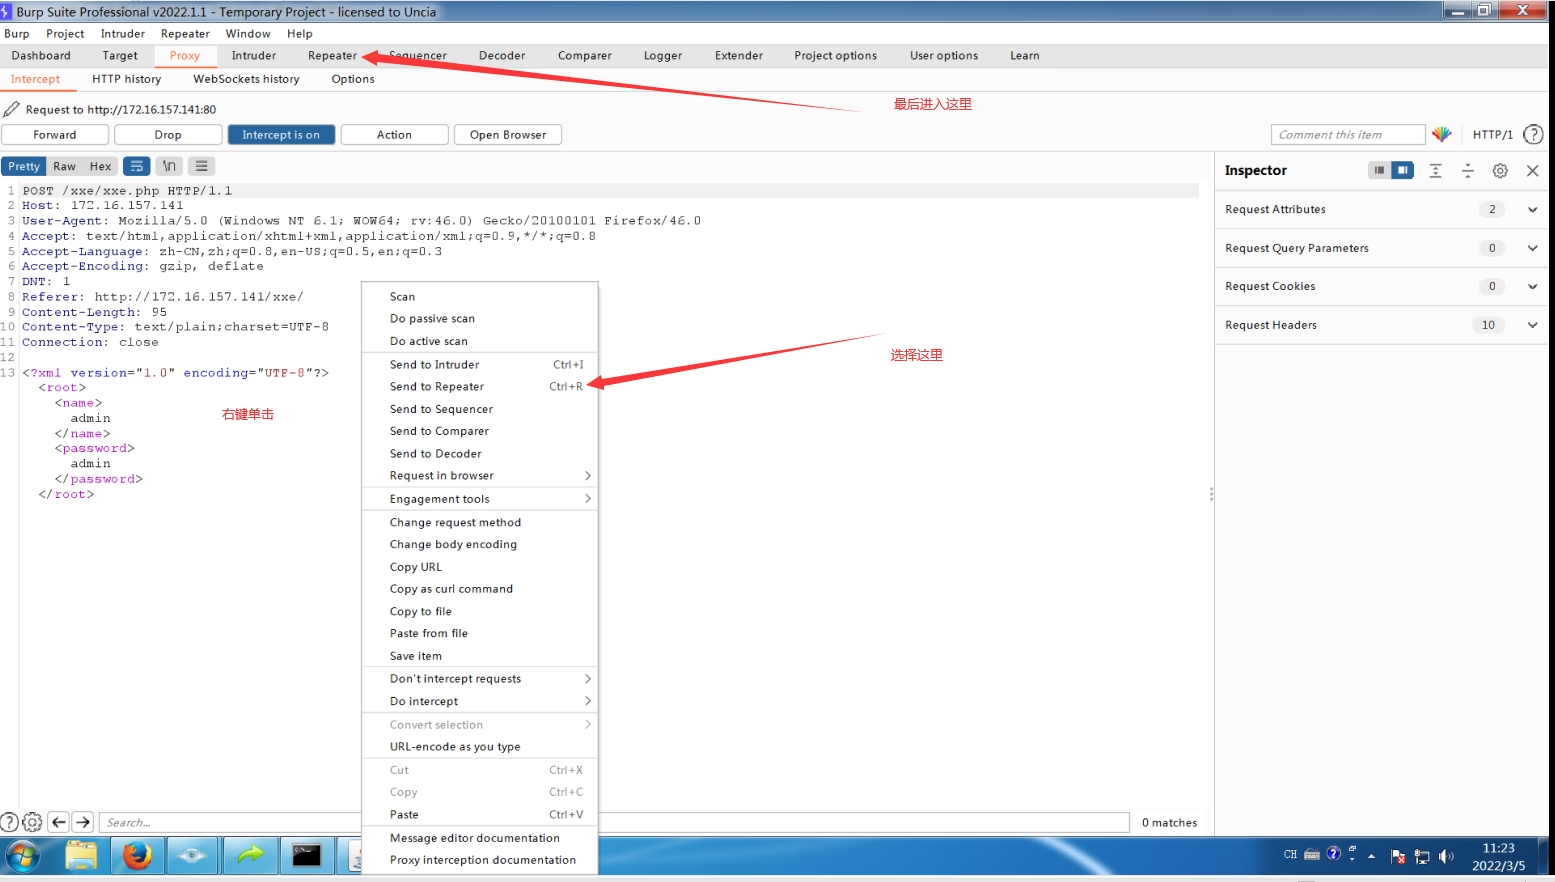The height and width of the screenshot is (882, 1555).
Task: Switch to the HTTP history tab
Action: (x=127, y=79)
